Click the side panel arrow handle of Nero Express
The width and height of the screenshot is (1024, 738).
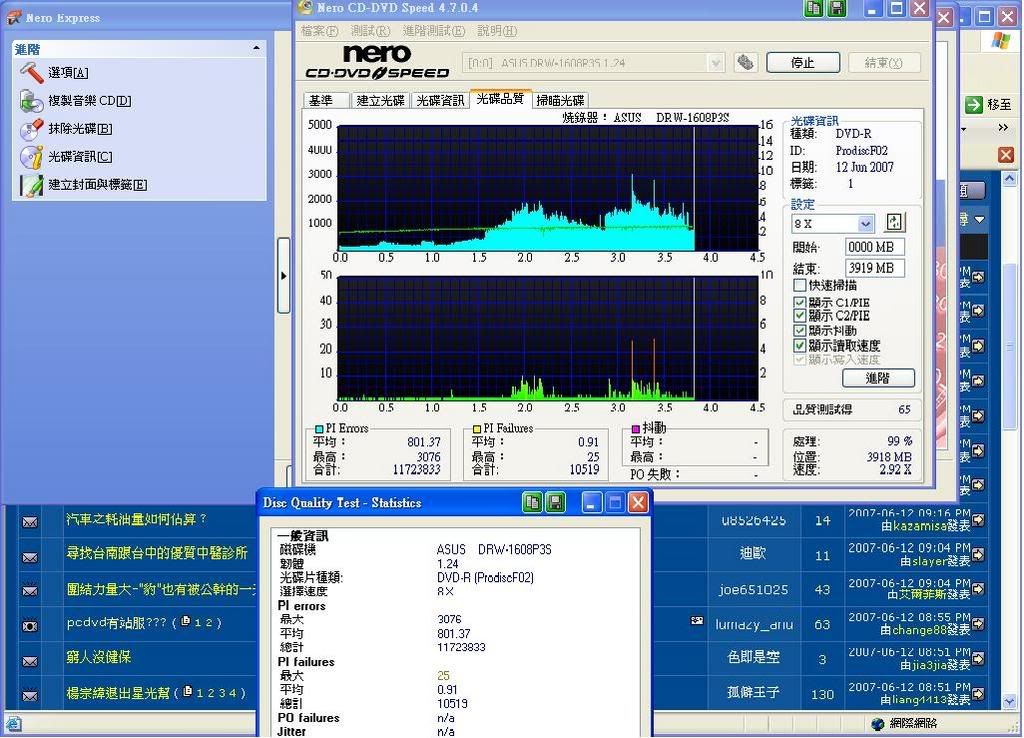(x=283, y=276)
